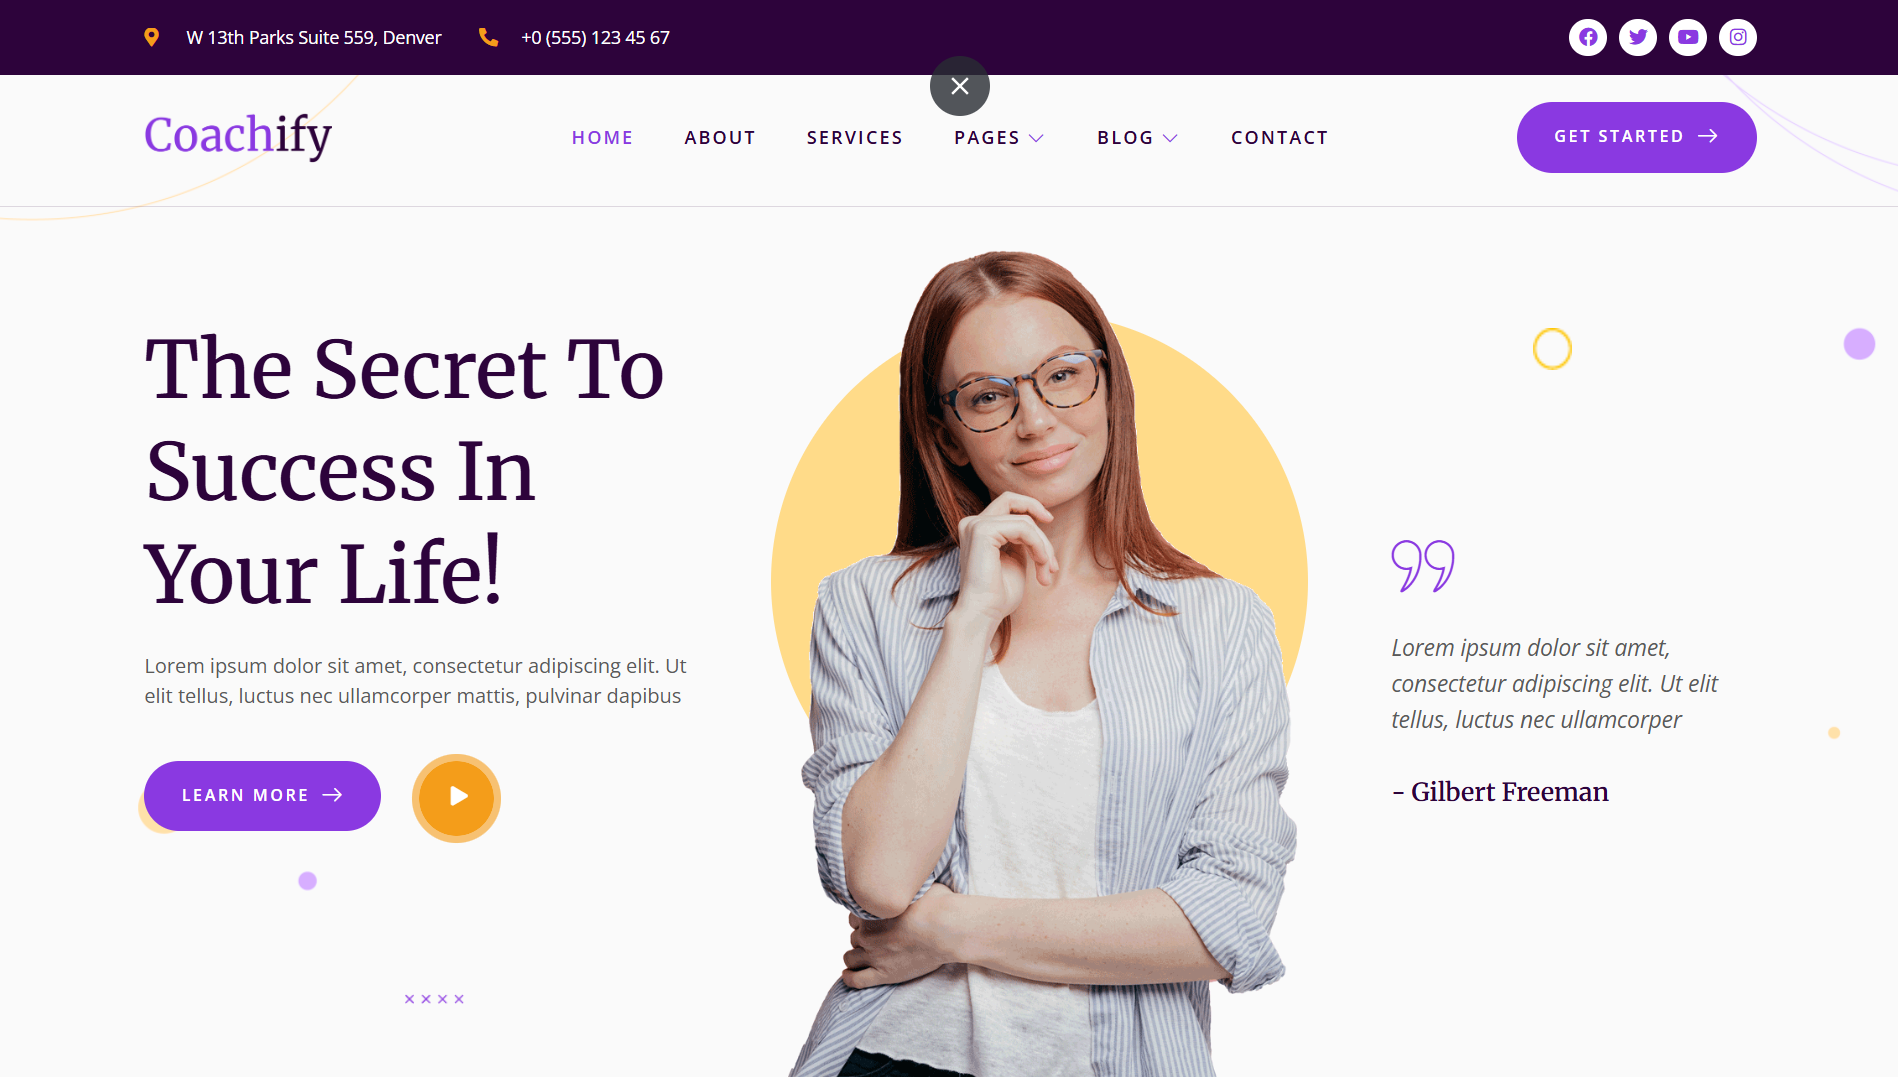1898x1077 pixels.
Task: Open the Contact page
Action: coord(1280,138)
